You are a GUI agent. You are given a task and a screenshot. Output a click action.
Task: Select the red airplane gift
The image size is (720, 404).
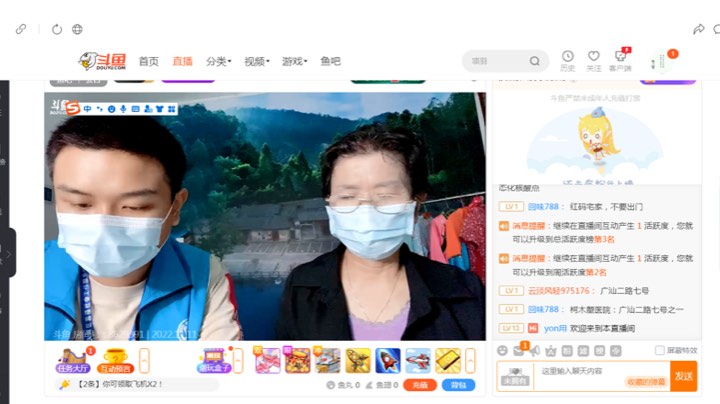click(x=418, y=360)
